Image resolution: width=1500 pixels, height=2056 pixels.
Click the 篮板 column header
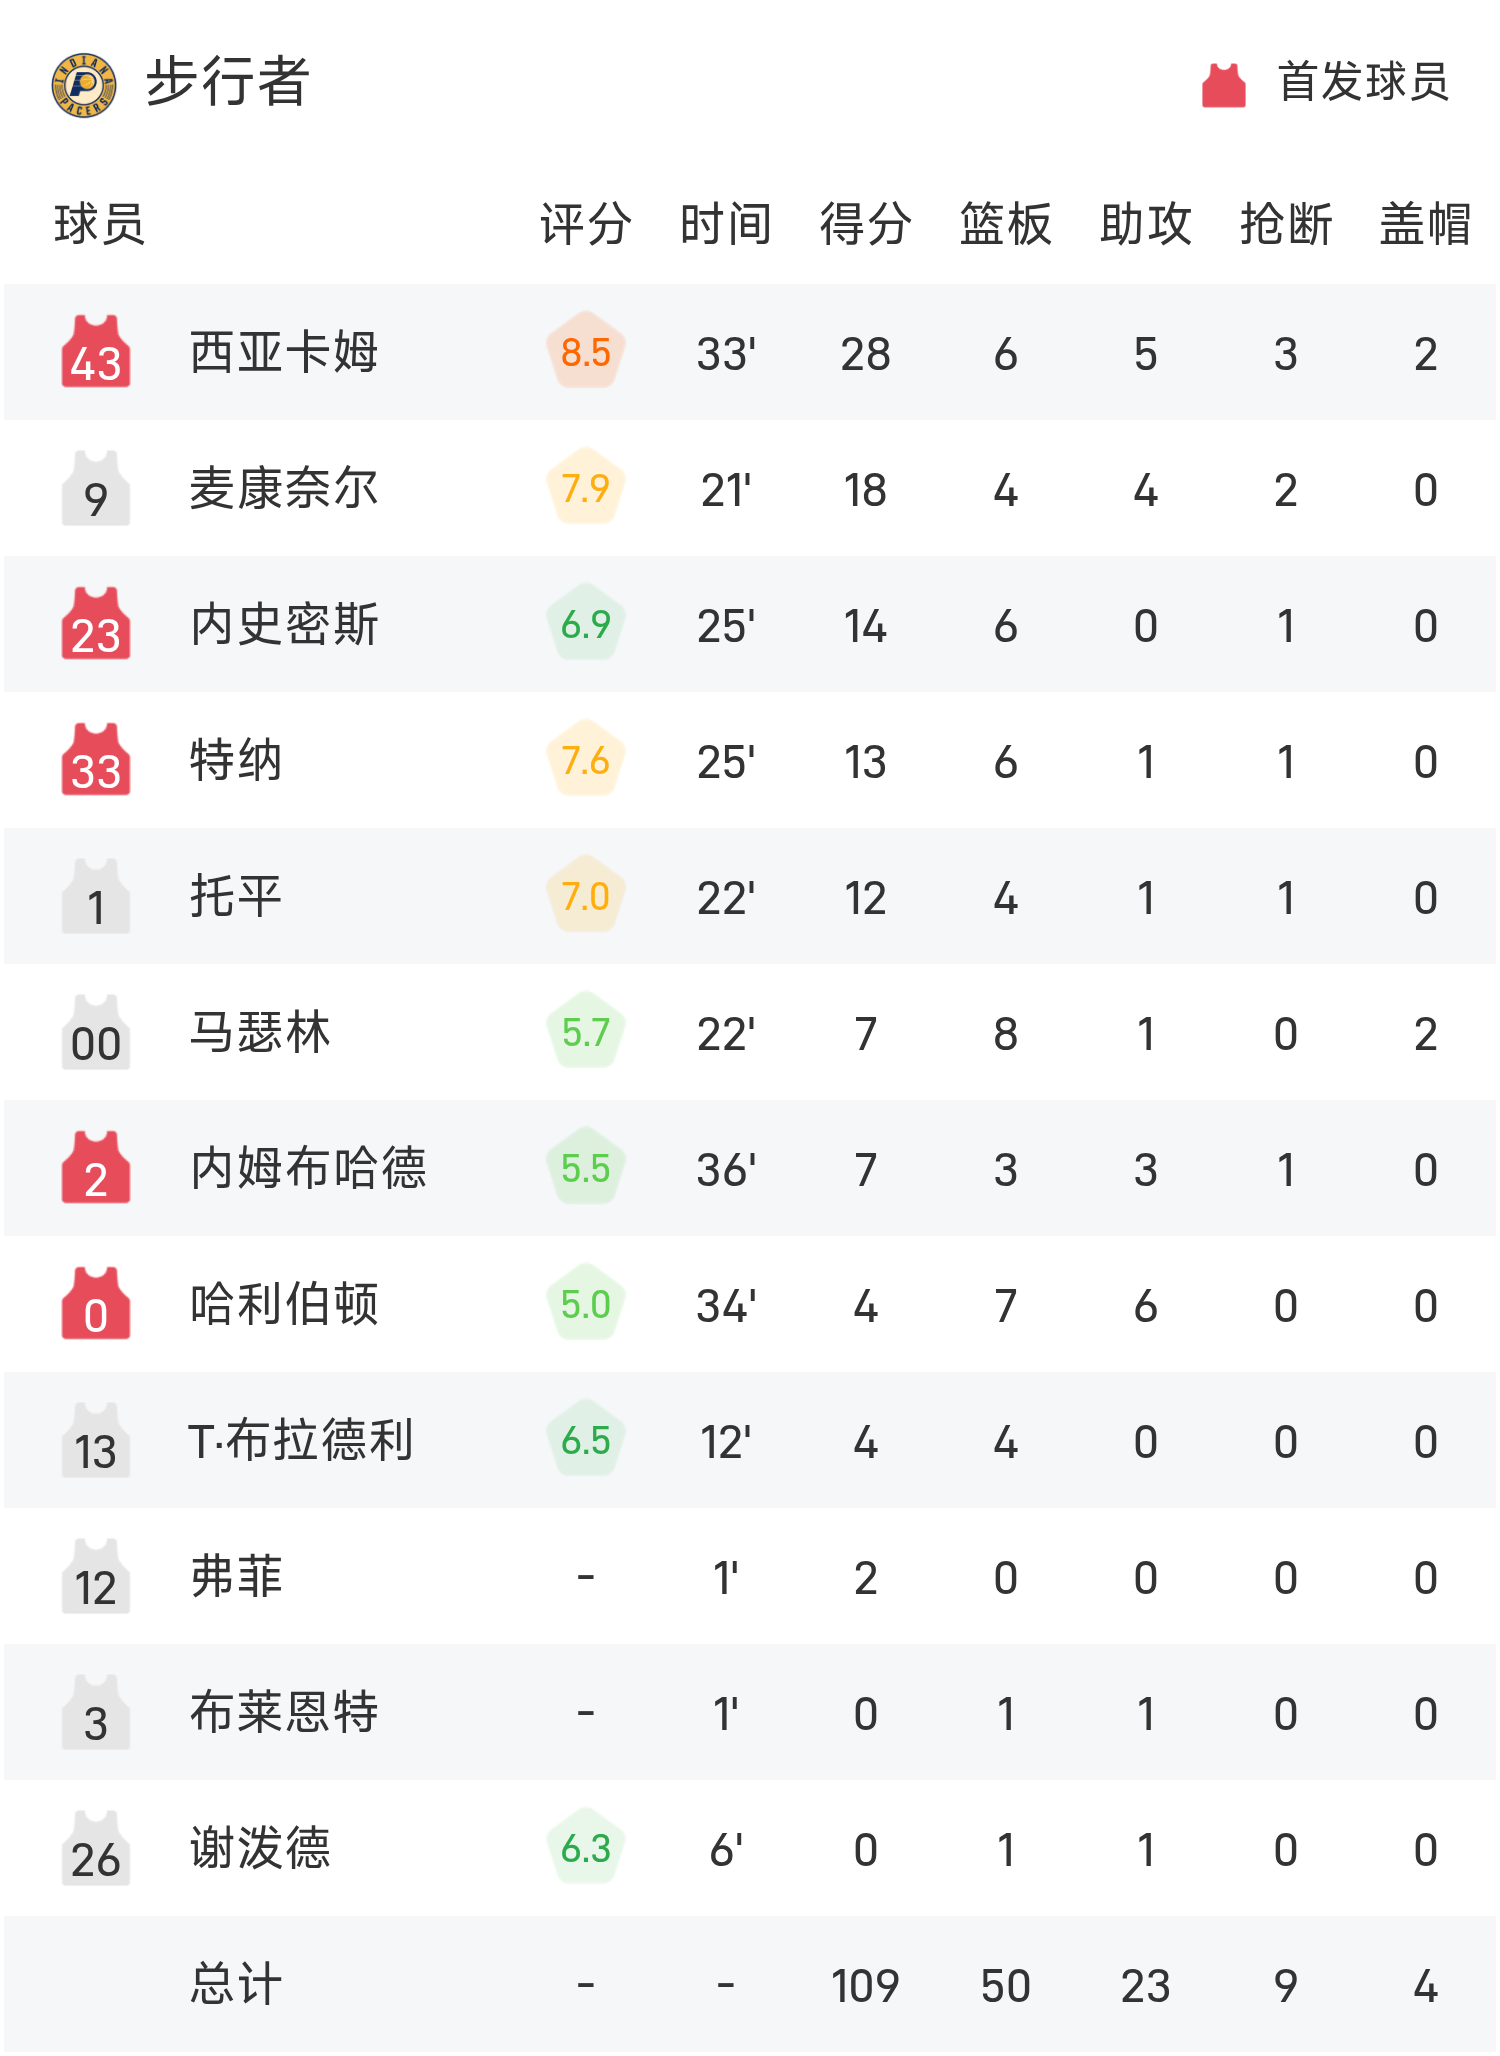(1005, 223)
